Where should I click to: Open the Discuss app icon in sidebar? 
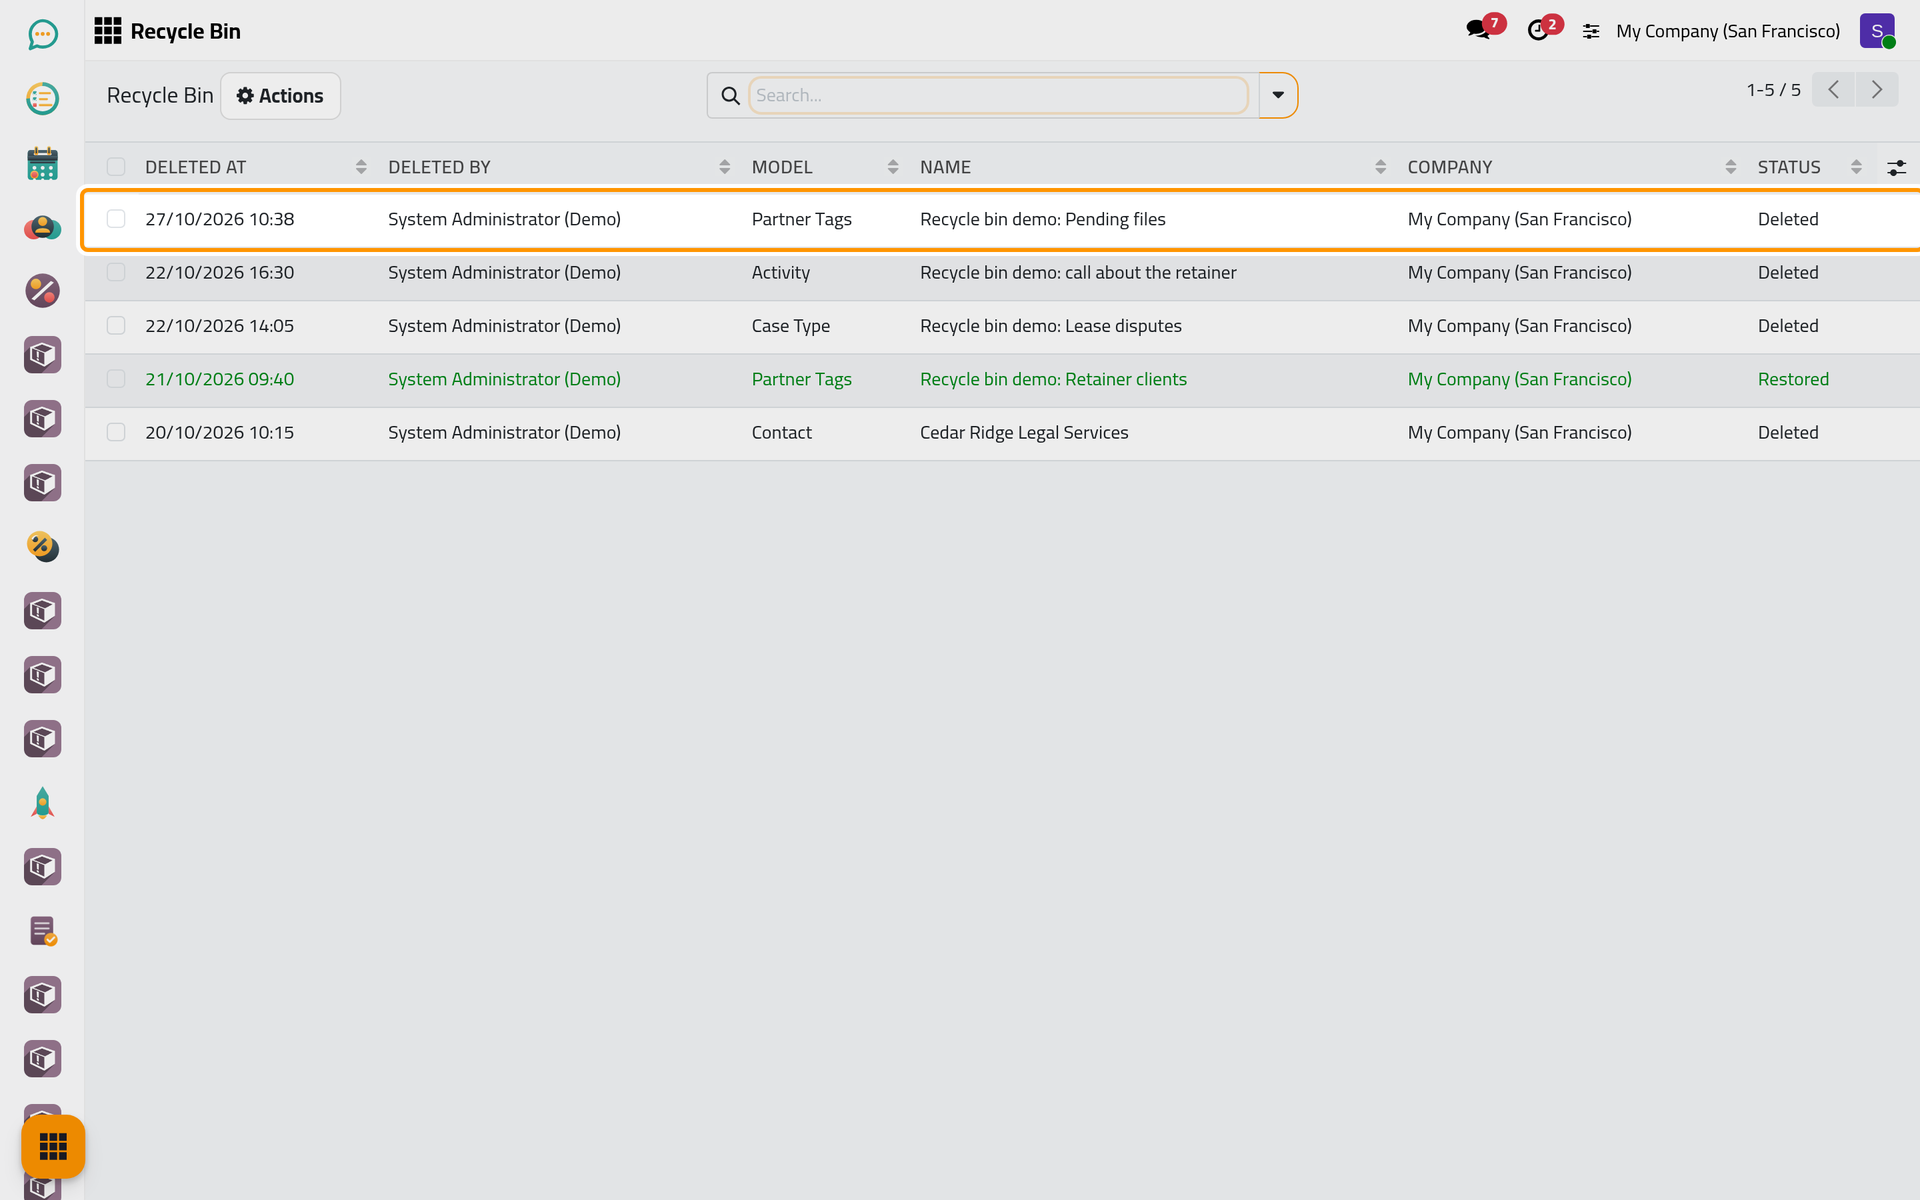42,35
